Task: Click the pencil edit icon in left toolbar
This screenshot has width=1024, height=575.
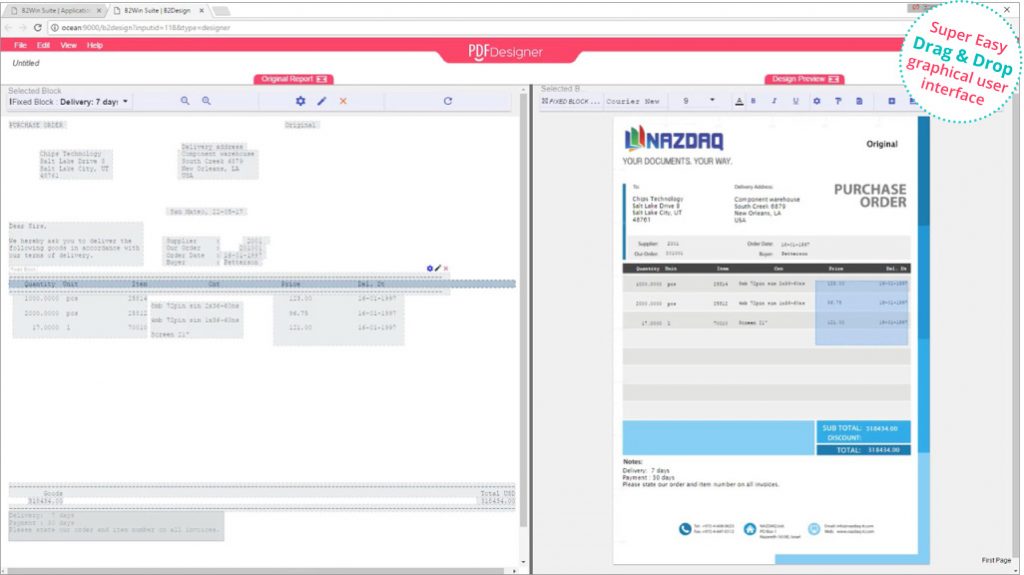Action: click(321, 101)
